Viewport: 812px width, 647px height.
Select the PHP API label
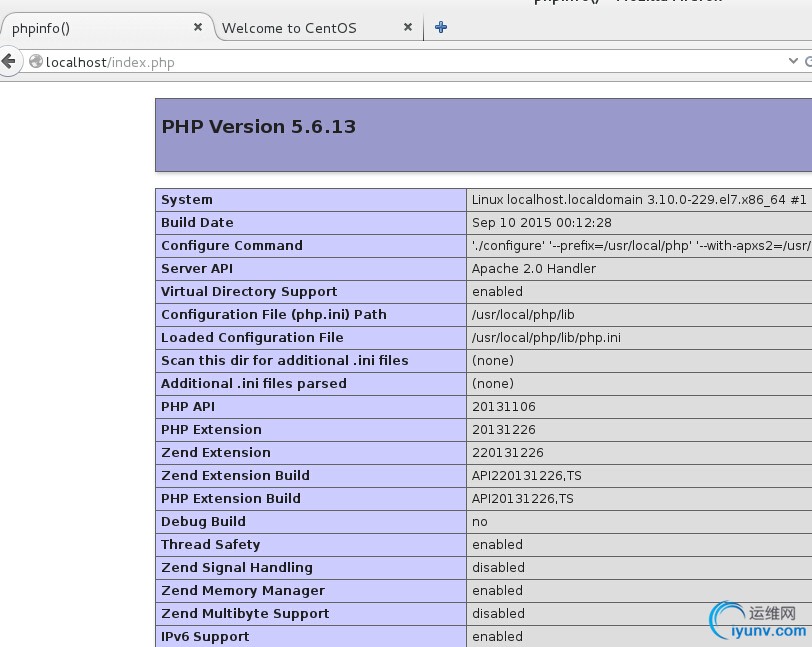click(188, 407)
